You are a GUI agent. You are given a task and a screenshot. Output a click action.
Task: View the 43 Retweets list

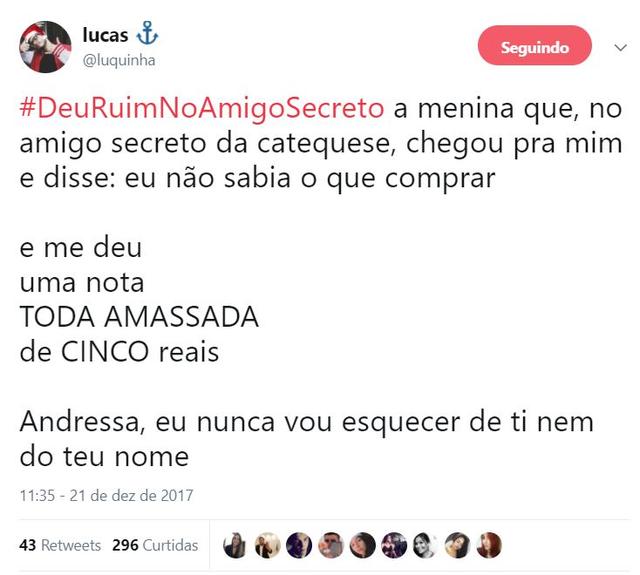[60, 545]
